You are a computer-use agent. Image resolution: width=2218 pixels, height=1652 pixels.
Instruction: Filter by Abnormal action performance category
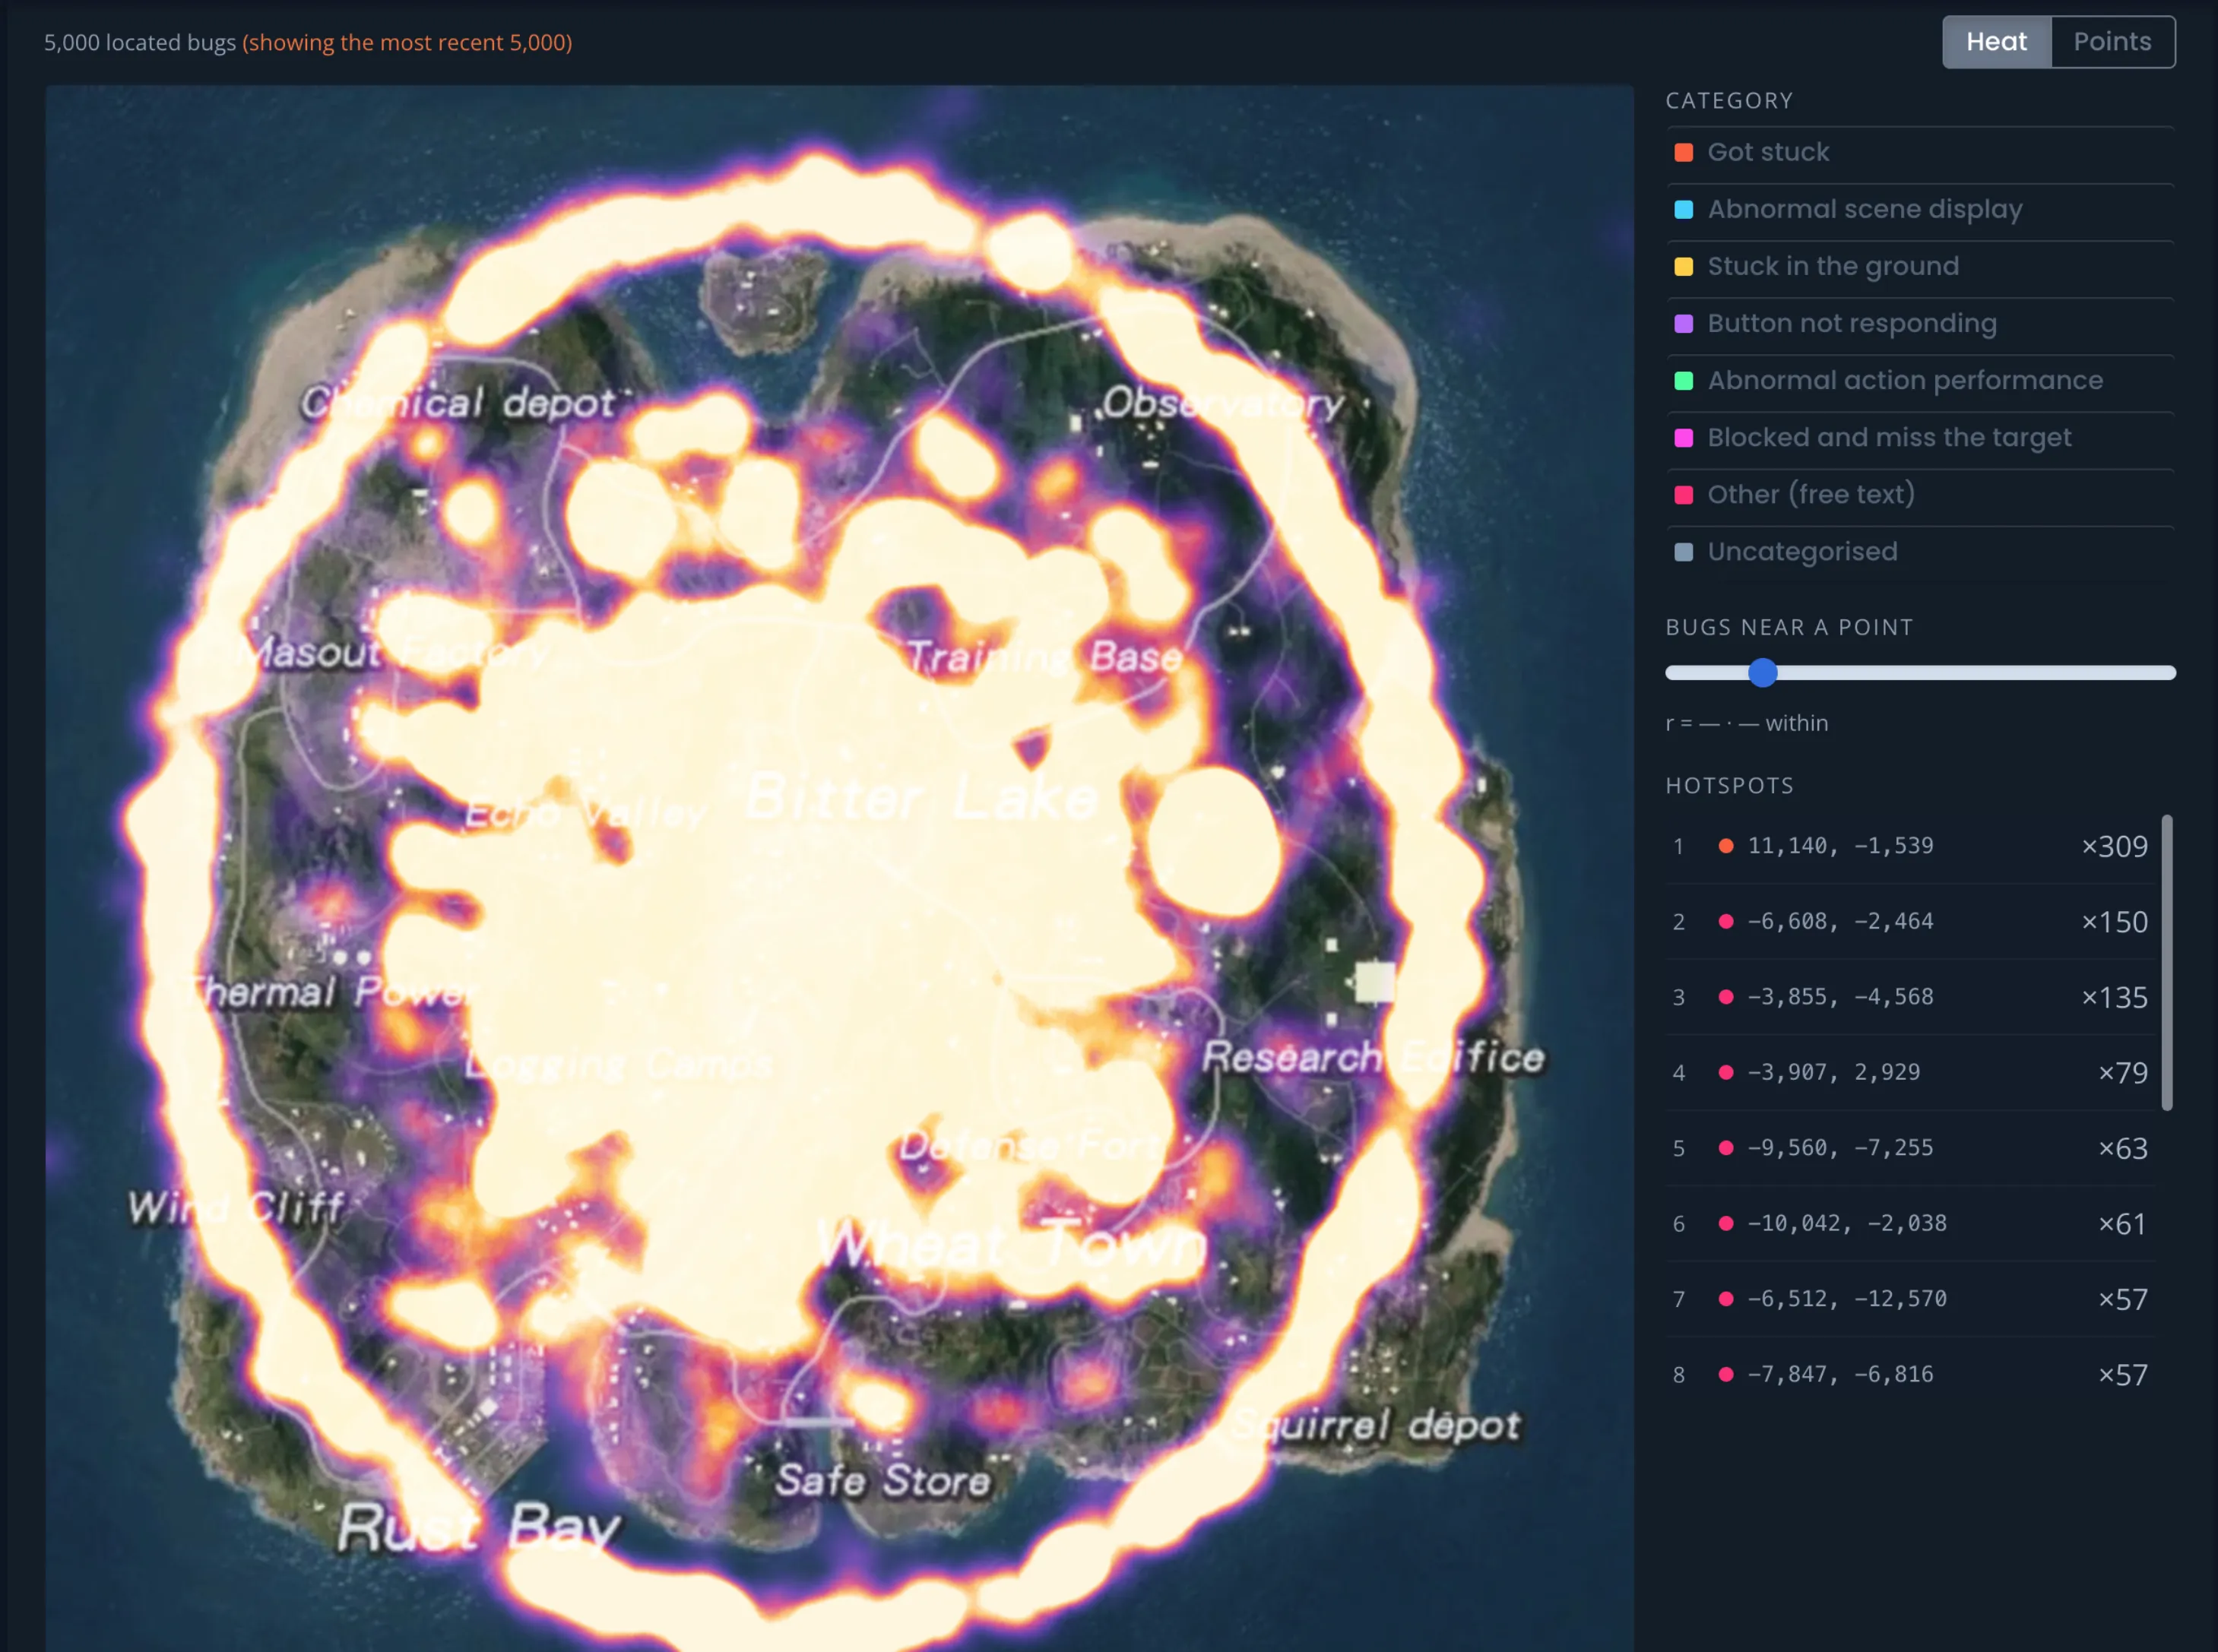1919,381
